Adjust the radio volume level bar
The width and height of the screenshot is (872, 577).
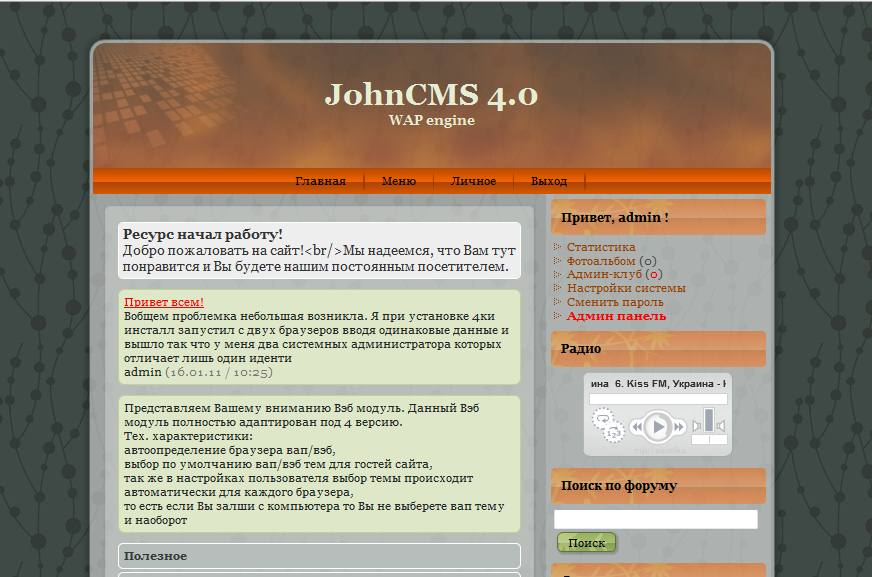click(x=709, y=420)
